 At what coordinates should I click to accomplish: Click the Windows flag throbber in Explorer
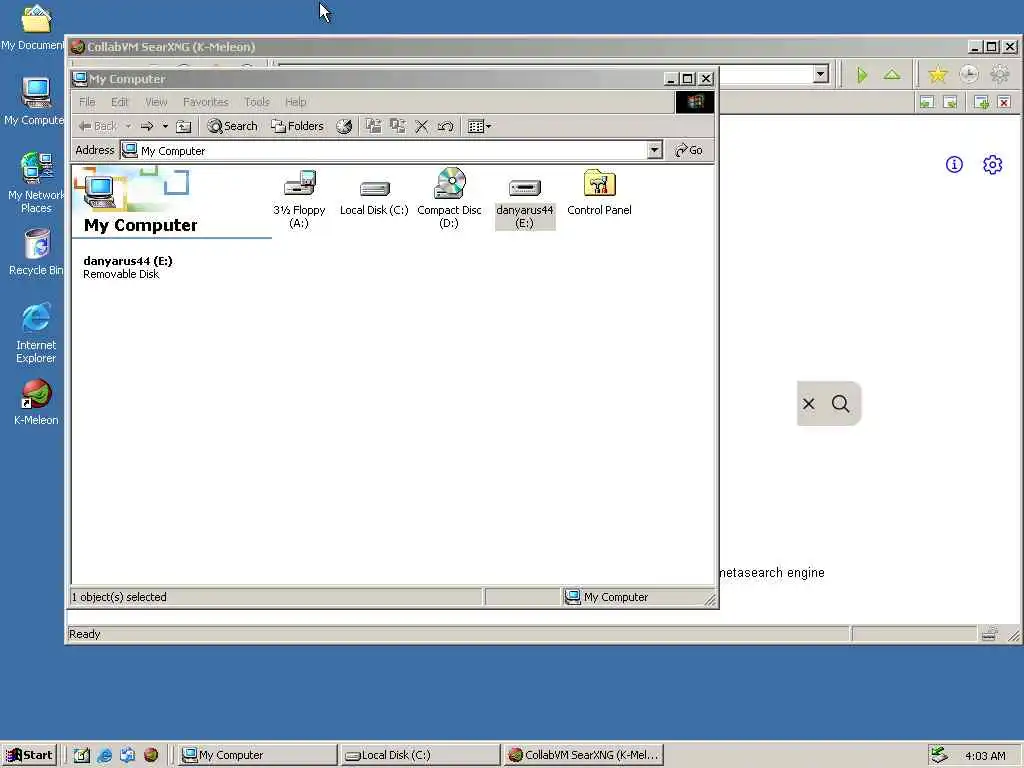click(695, 102)
